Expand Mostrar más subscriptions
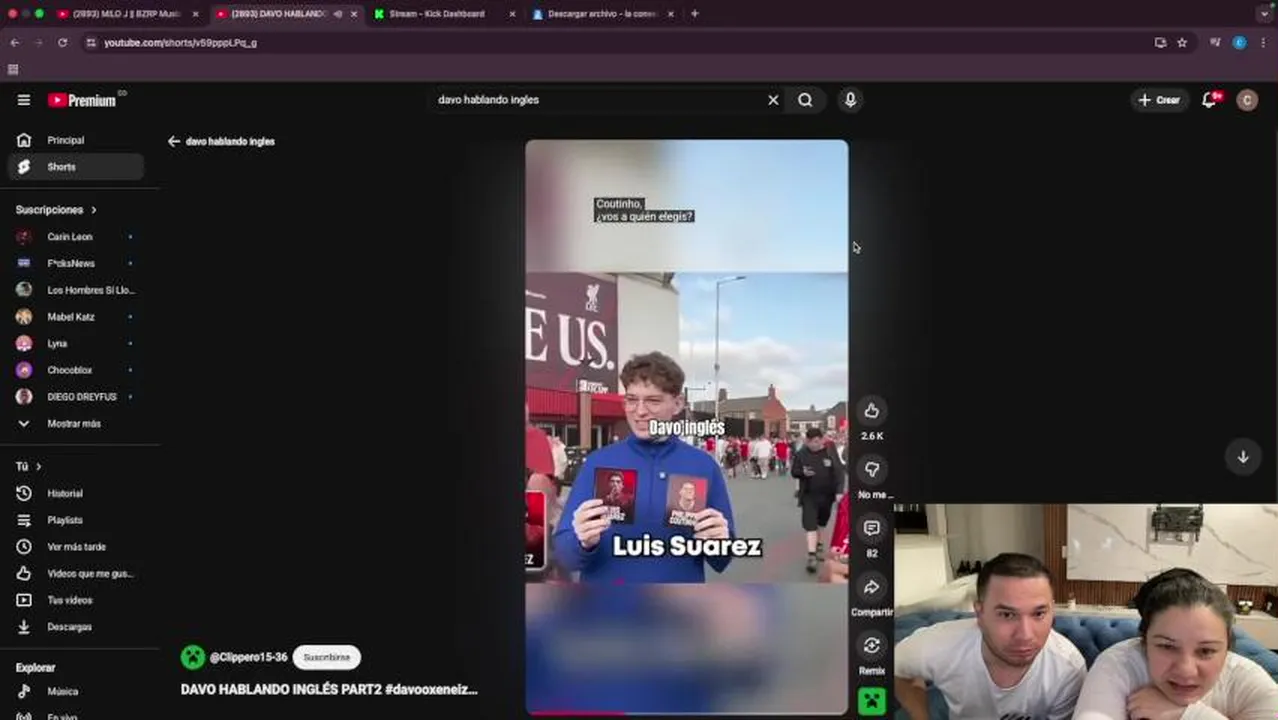Viewport: 1278px width, 720px height. (75, 424)
